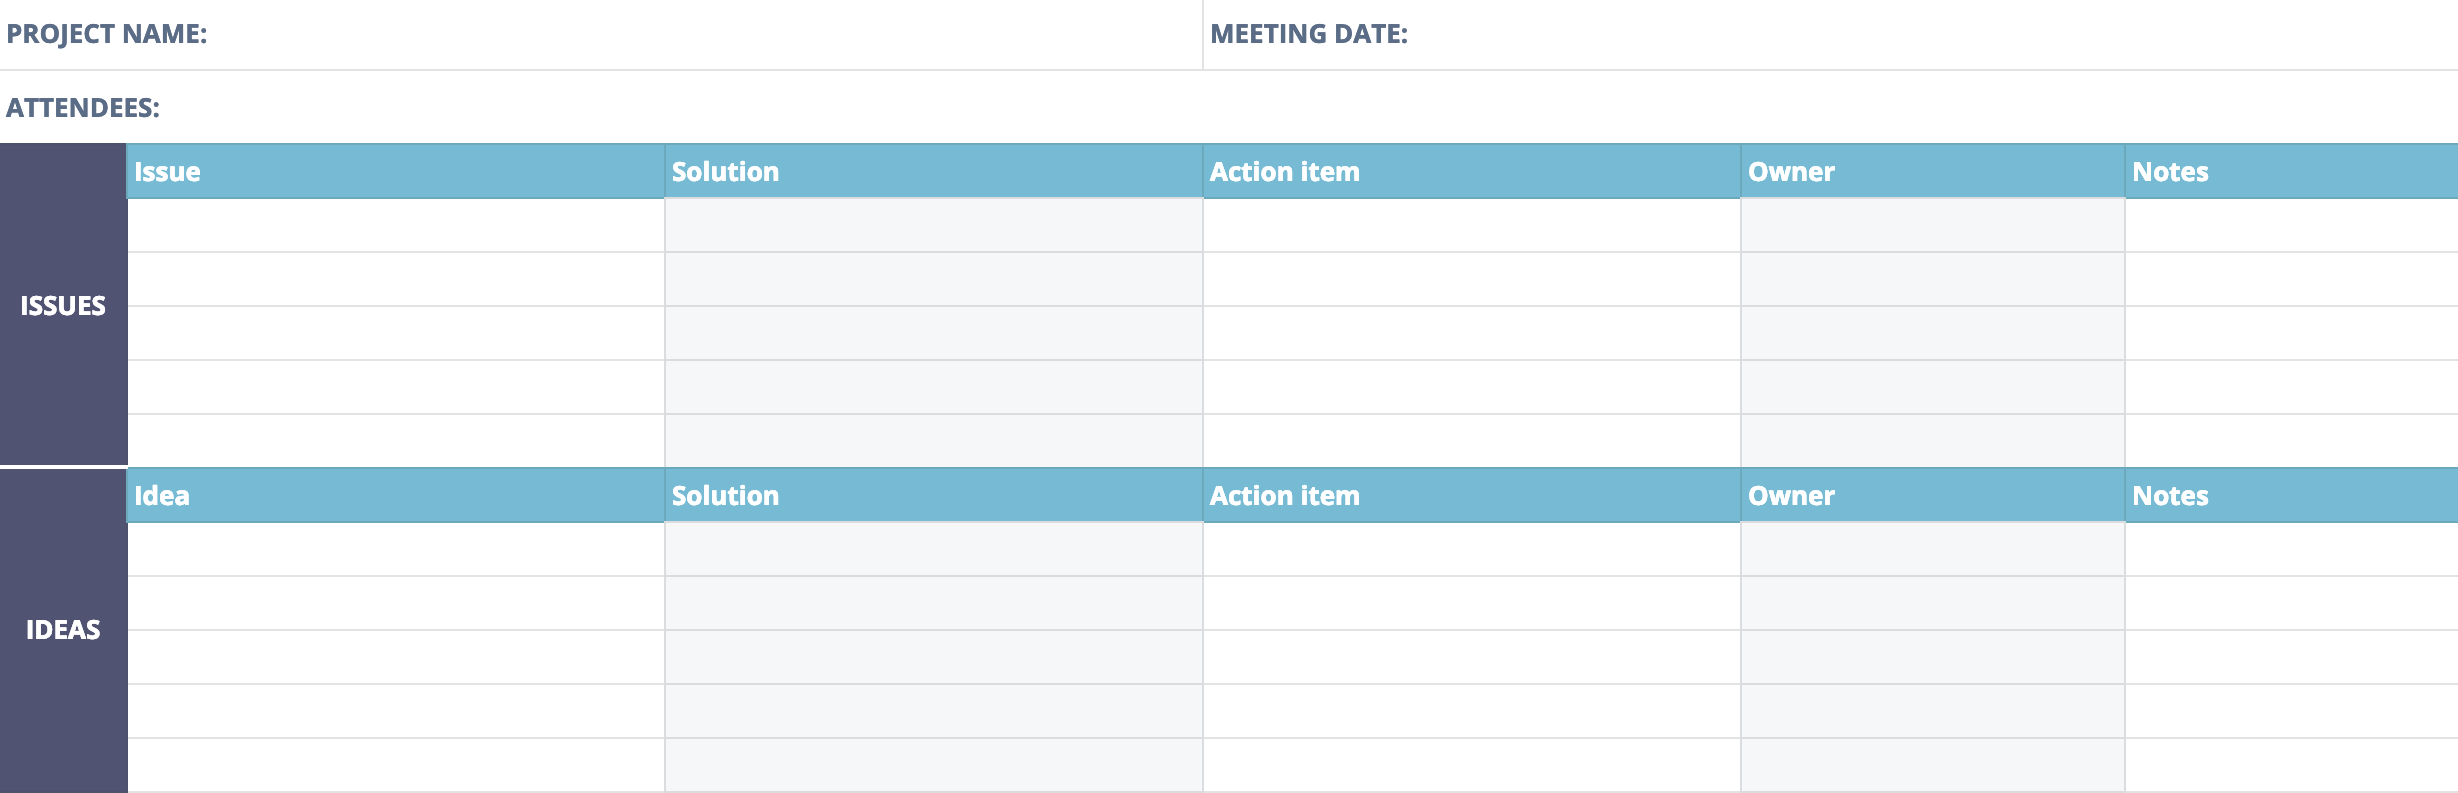Select the IDEAS side label cell

point(63,630)
